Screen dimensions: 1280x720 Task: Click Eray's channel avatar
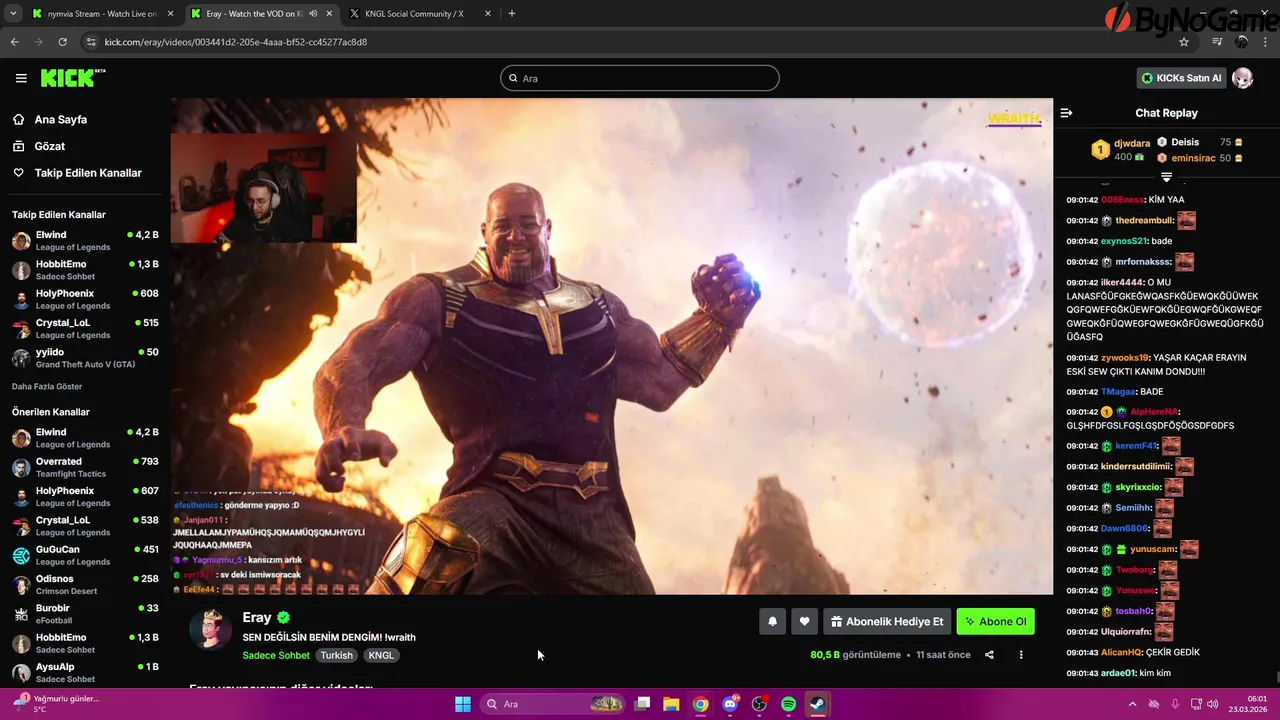click(210, 629)
